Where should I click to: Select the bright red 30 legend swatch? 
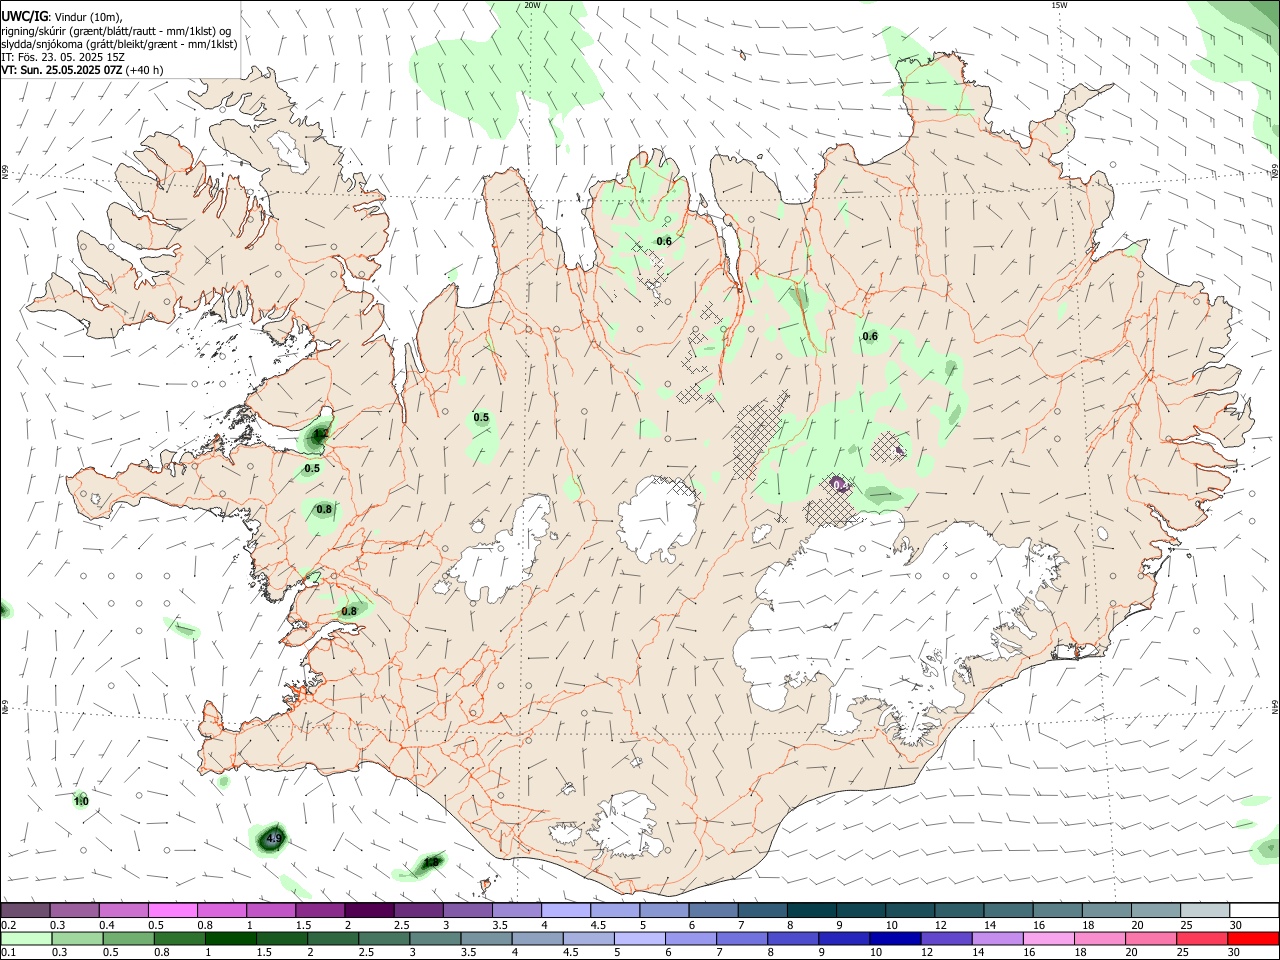tap(1253, 938)
